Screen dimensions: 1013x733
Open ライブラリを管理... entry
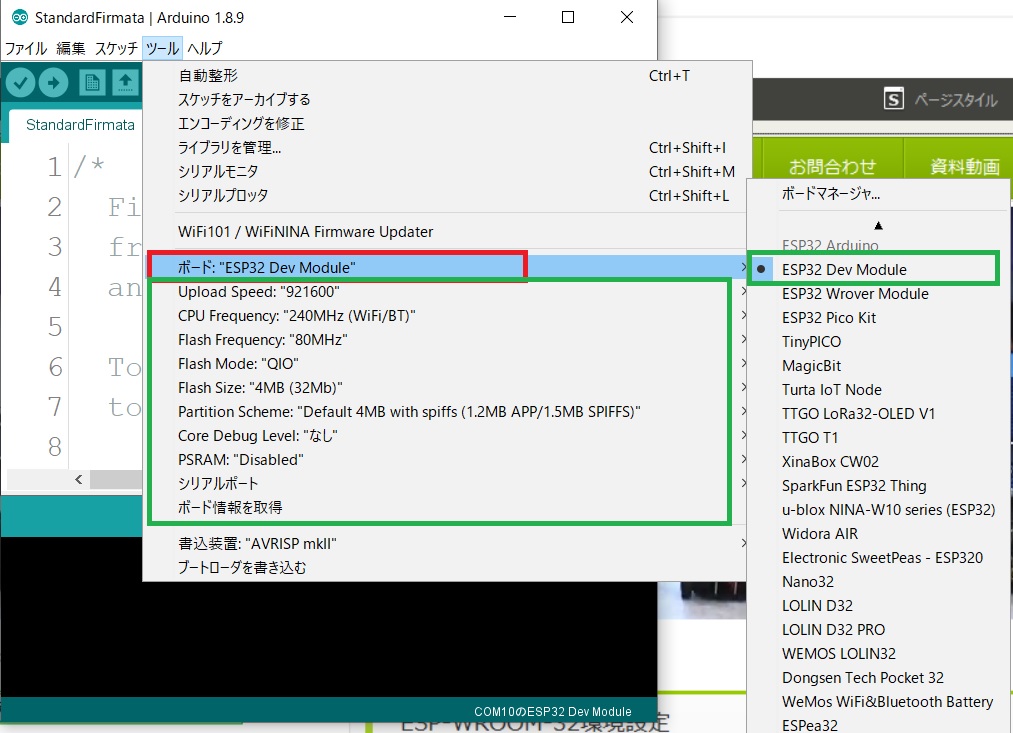[x=447, y=147]
